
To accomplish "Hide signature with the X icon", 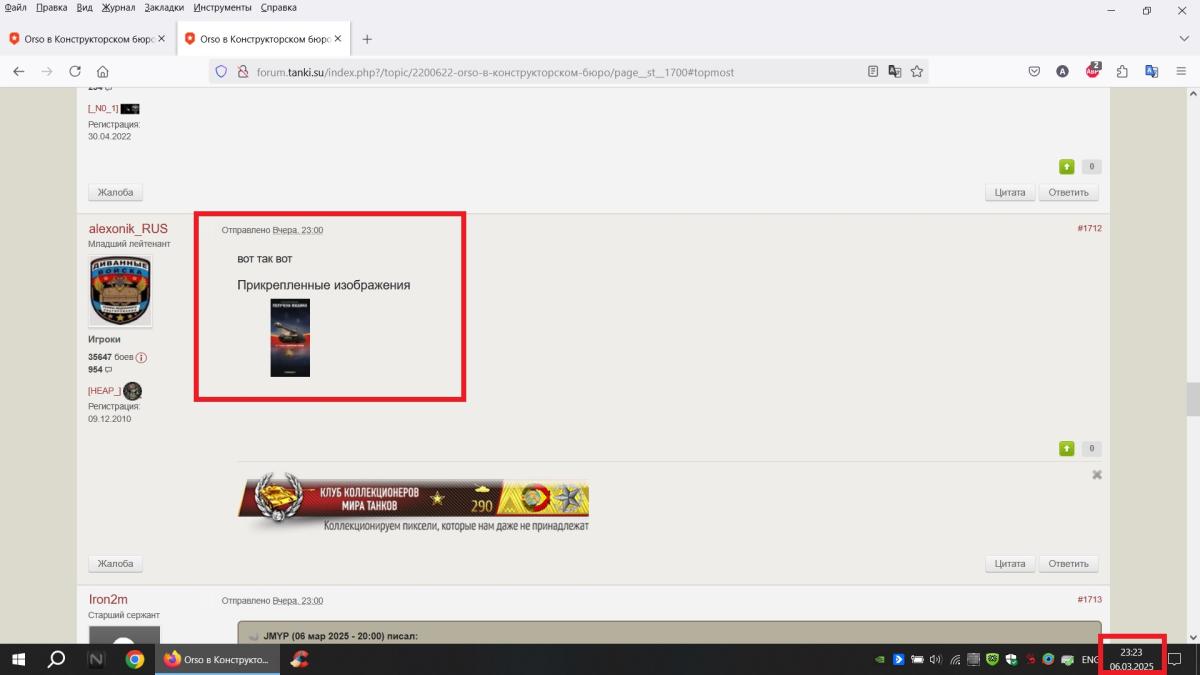I will (x=1097, y=475).
